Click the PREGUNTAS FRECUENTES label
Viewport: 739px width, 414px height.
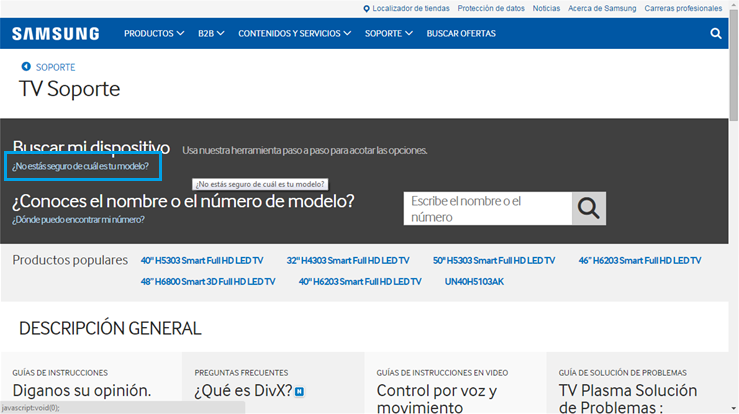[241, 373]
